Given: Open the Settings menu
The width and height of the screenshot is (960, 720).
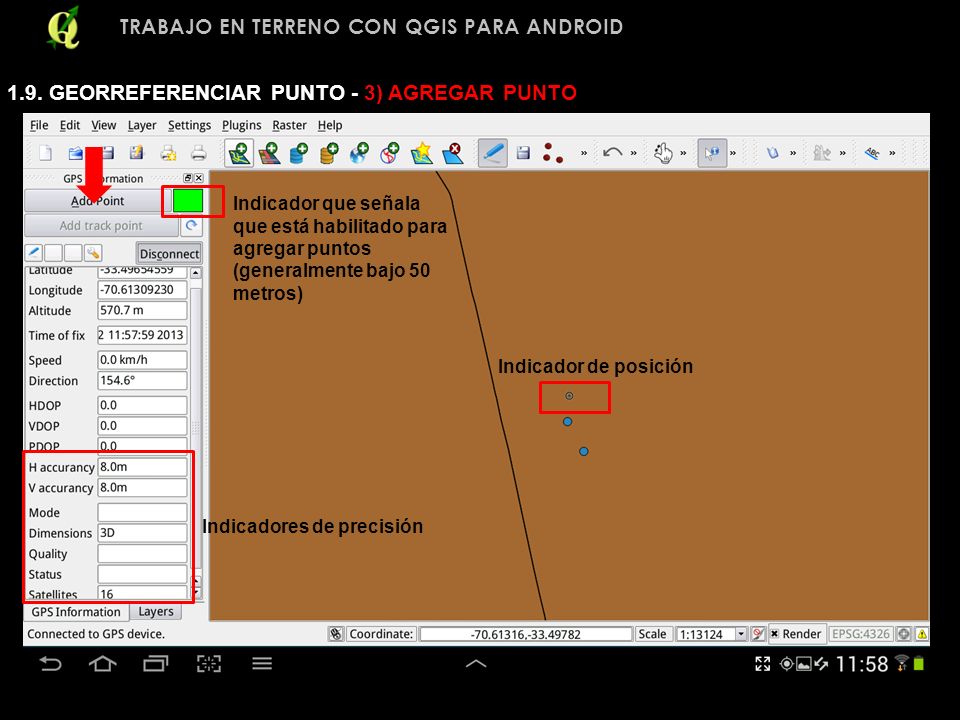Looking at the screenshot, I should pyautogui.click(x=189, y=126).
